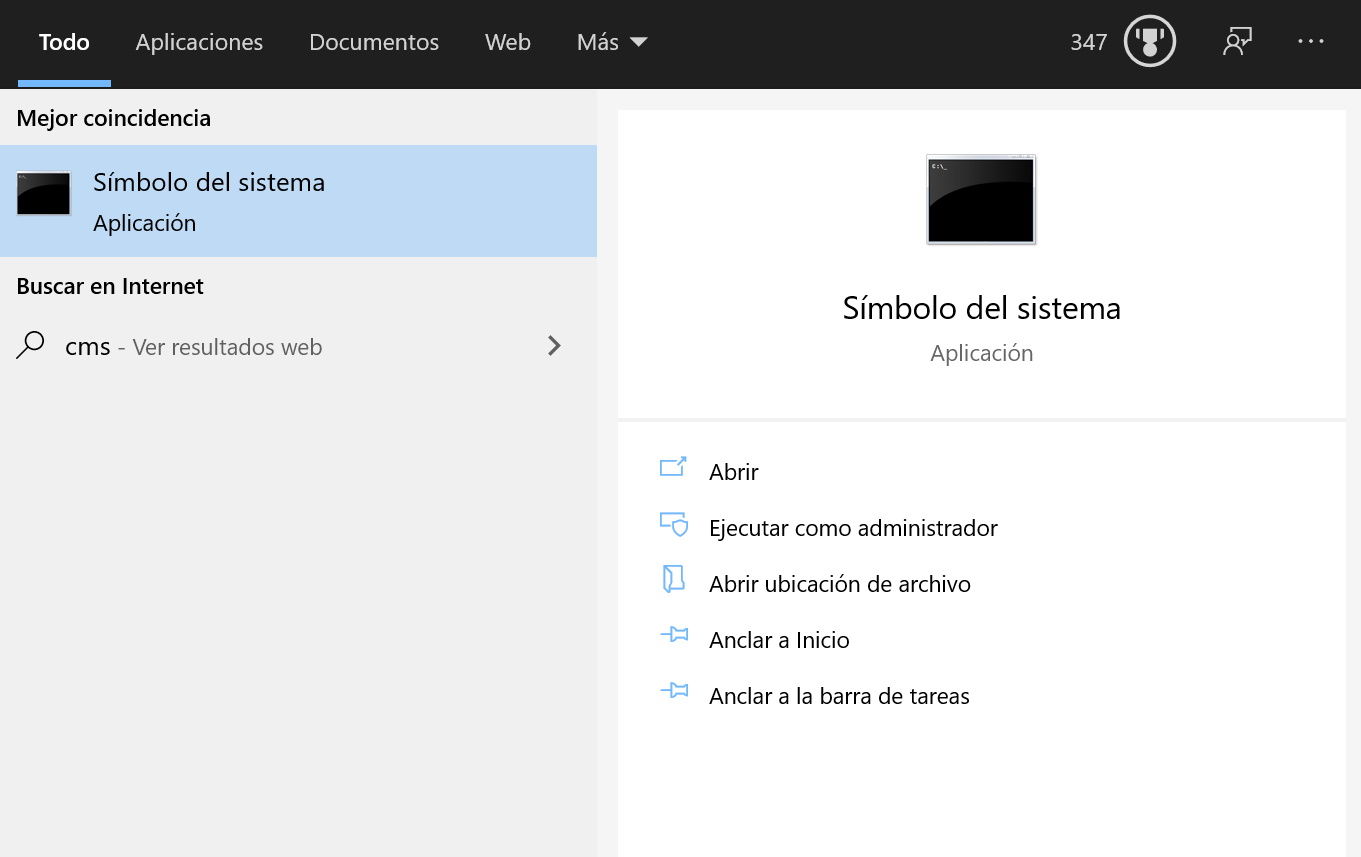The height and width of the screenshot is (857, 1361).
Task: Click the Abrir open-window icon
Action: (x=673, y=468)
